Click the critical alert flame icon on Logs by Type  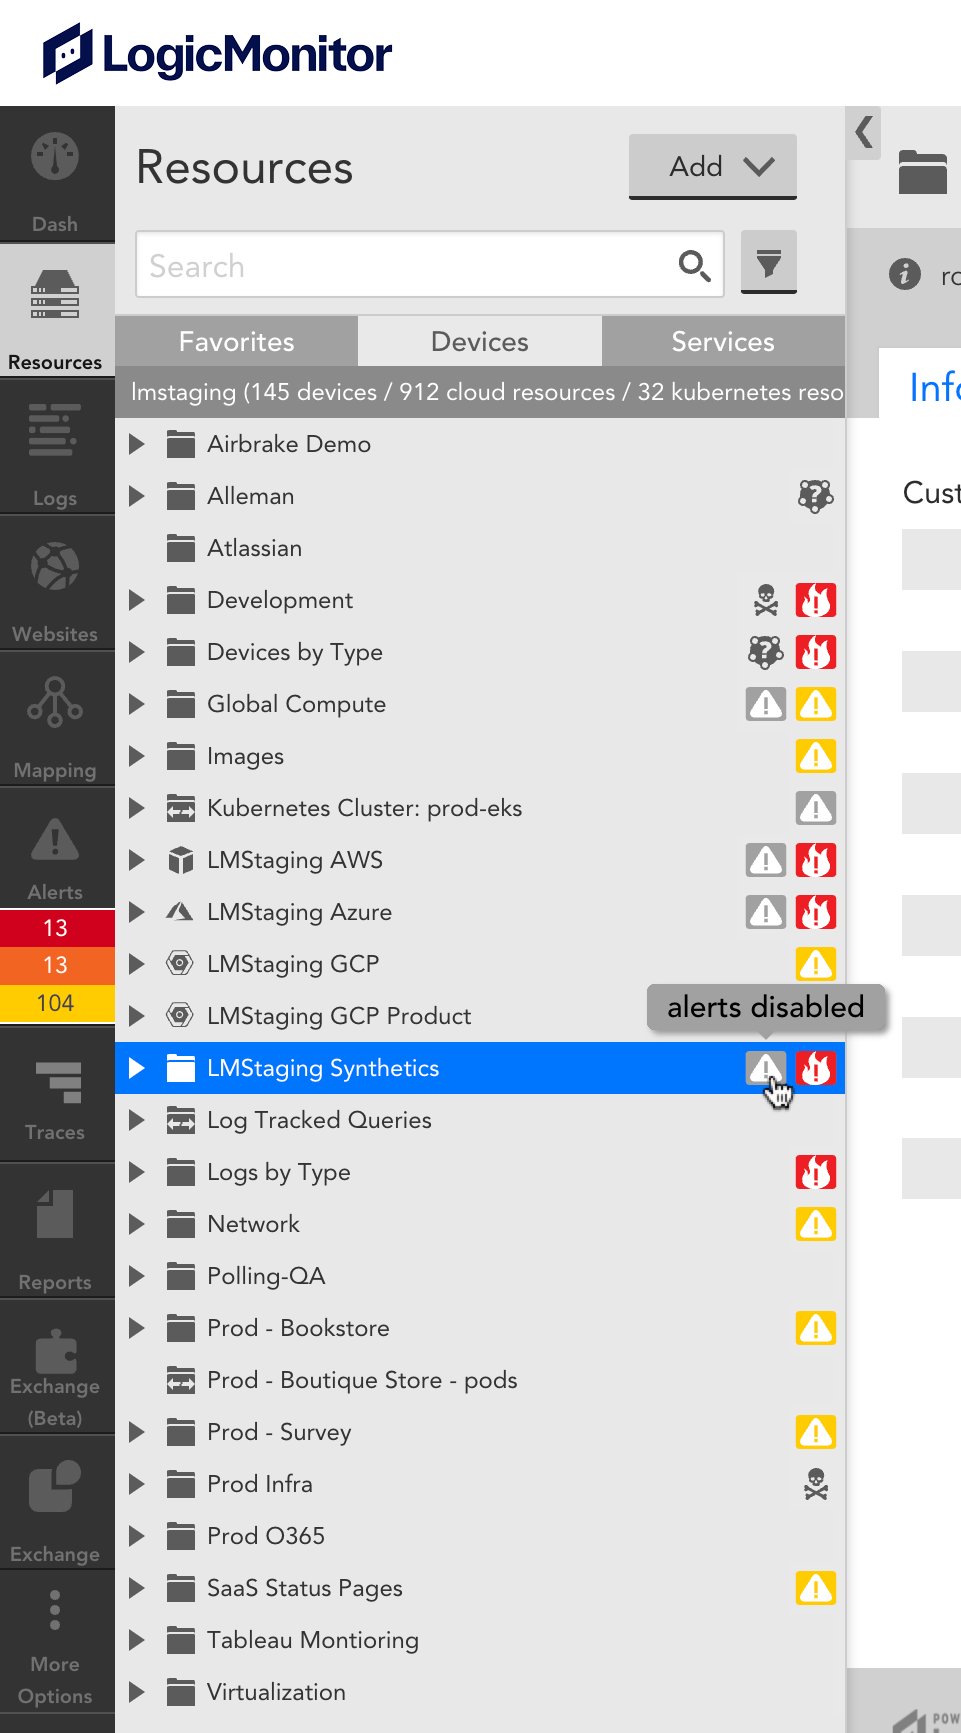coord(815,1172)
